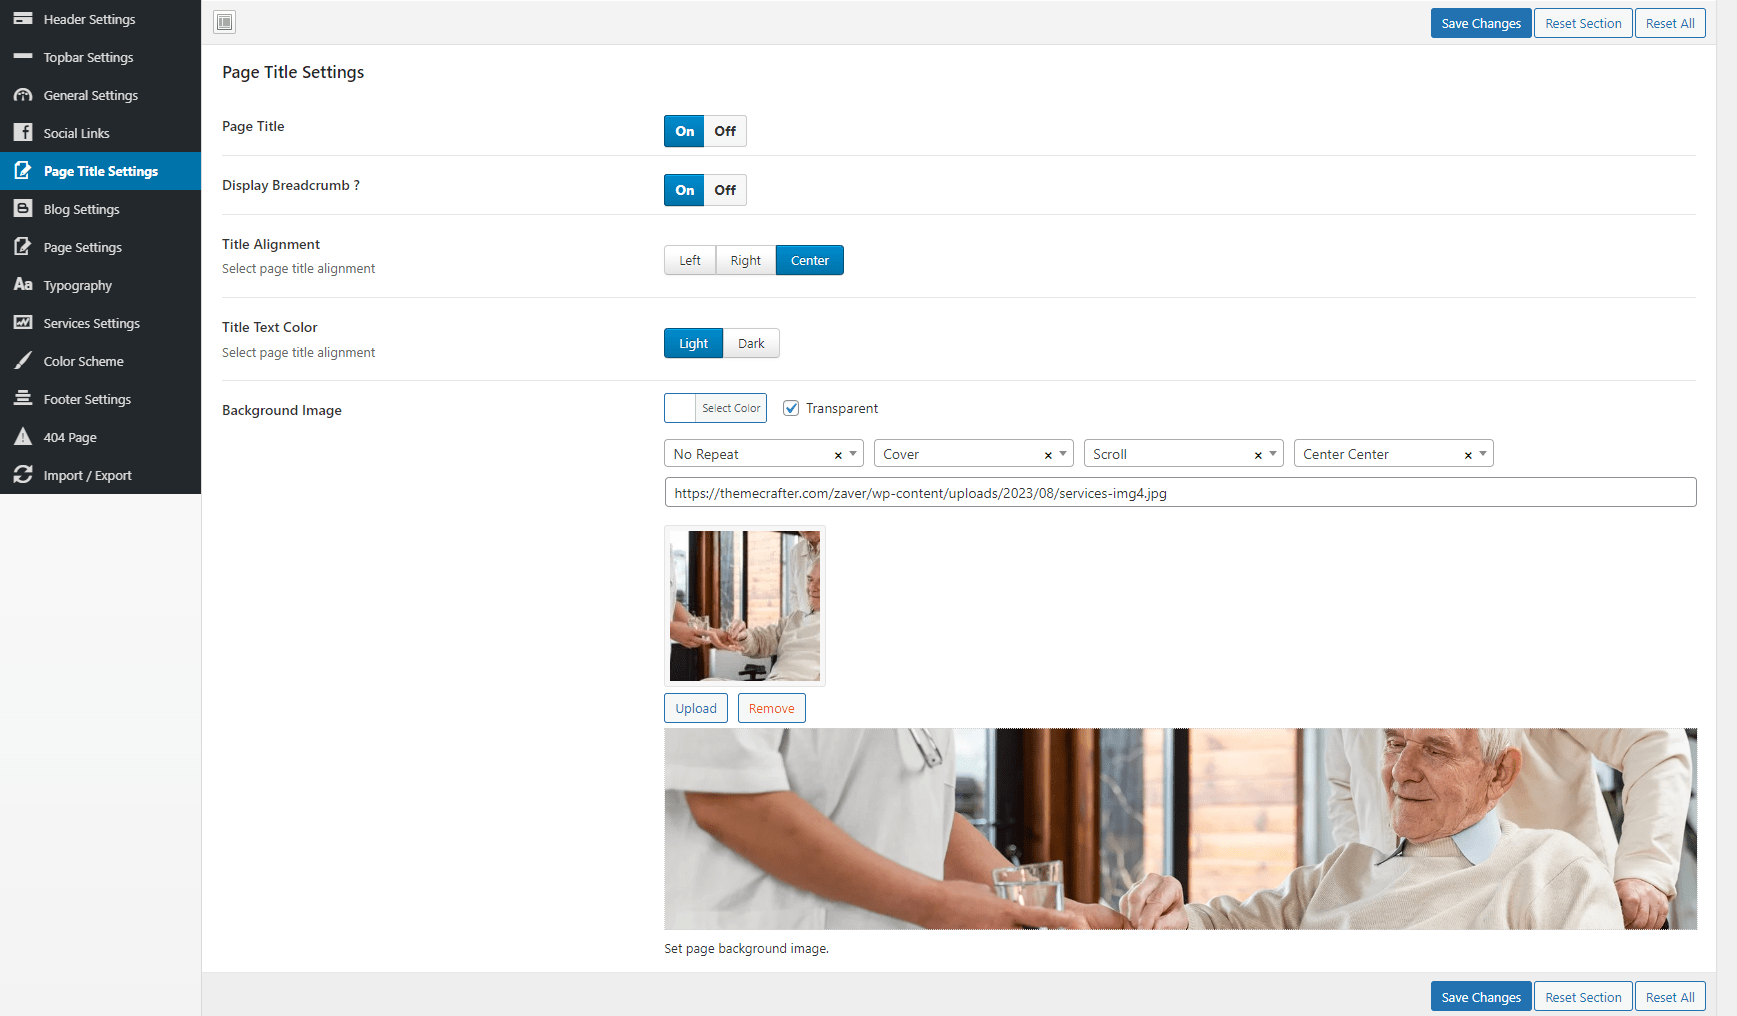This screenshot has width=1737, height=1016.
Task: Switch Display Breadcrumb to Off
Action: tap(725, 190)
